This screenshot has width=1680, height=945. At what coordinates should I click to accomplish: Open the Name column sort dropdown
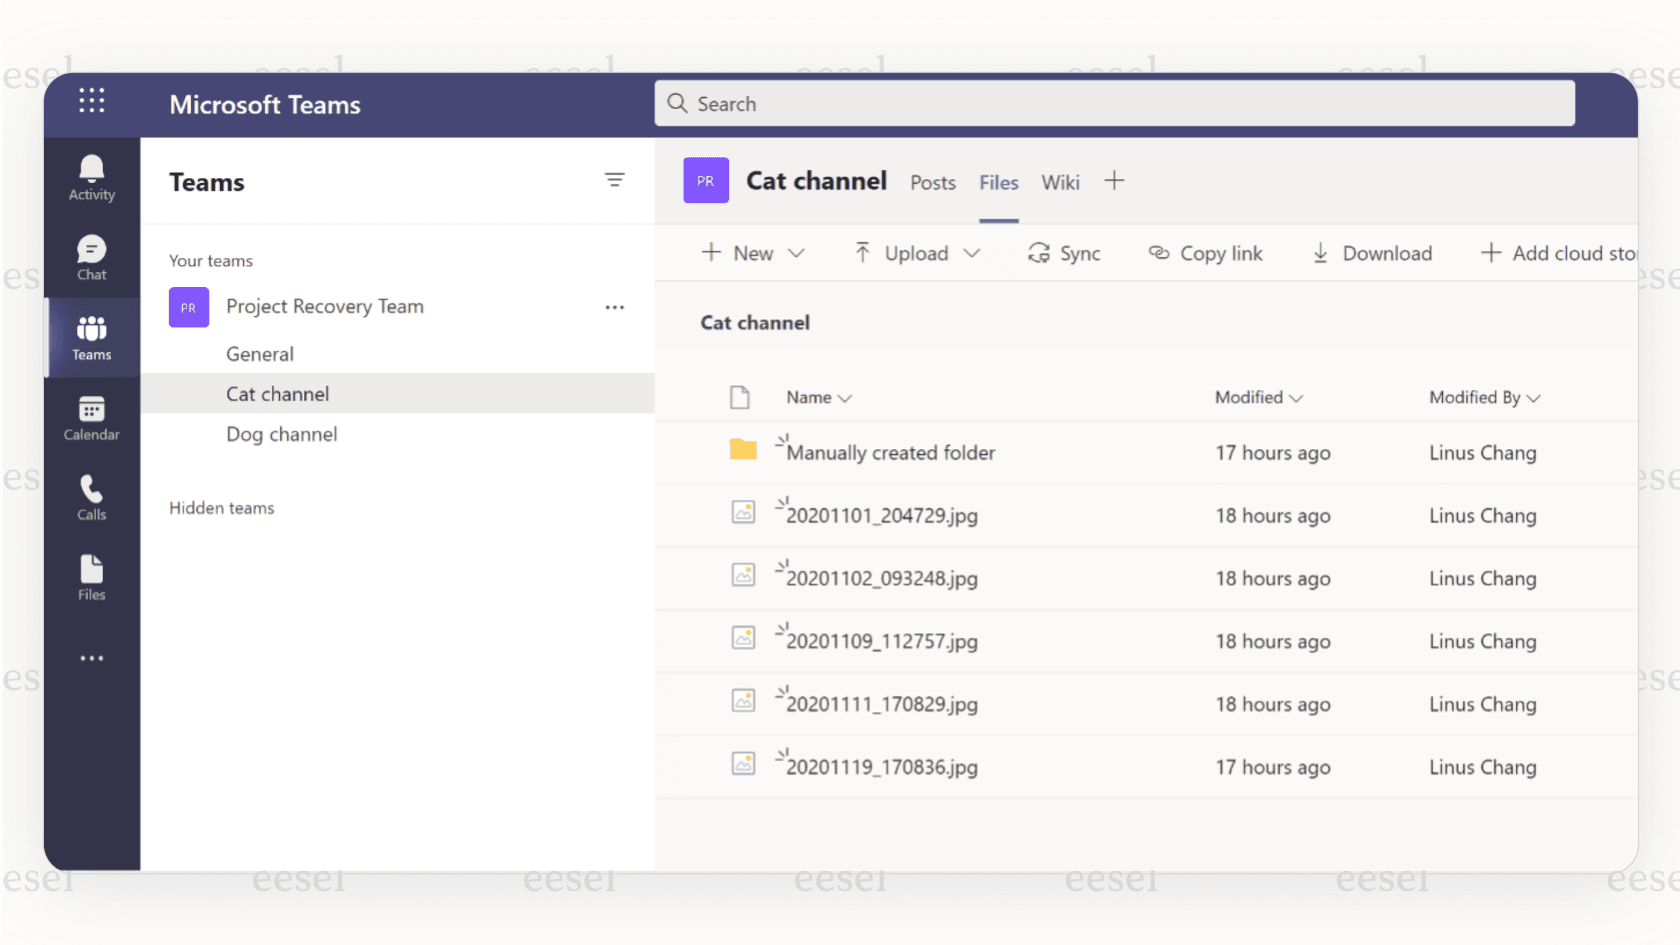[843, 397]
